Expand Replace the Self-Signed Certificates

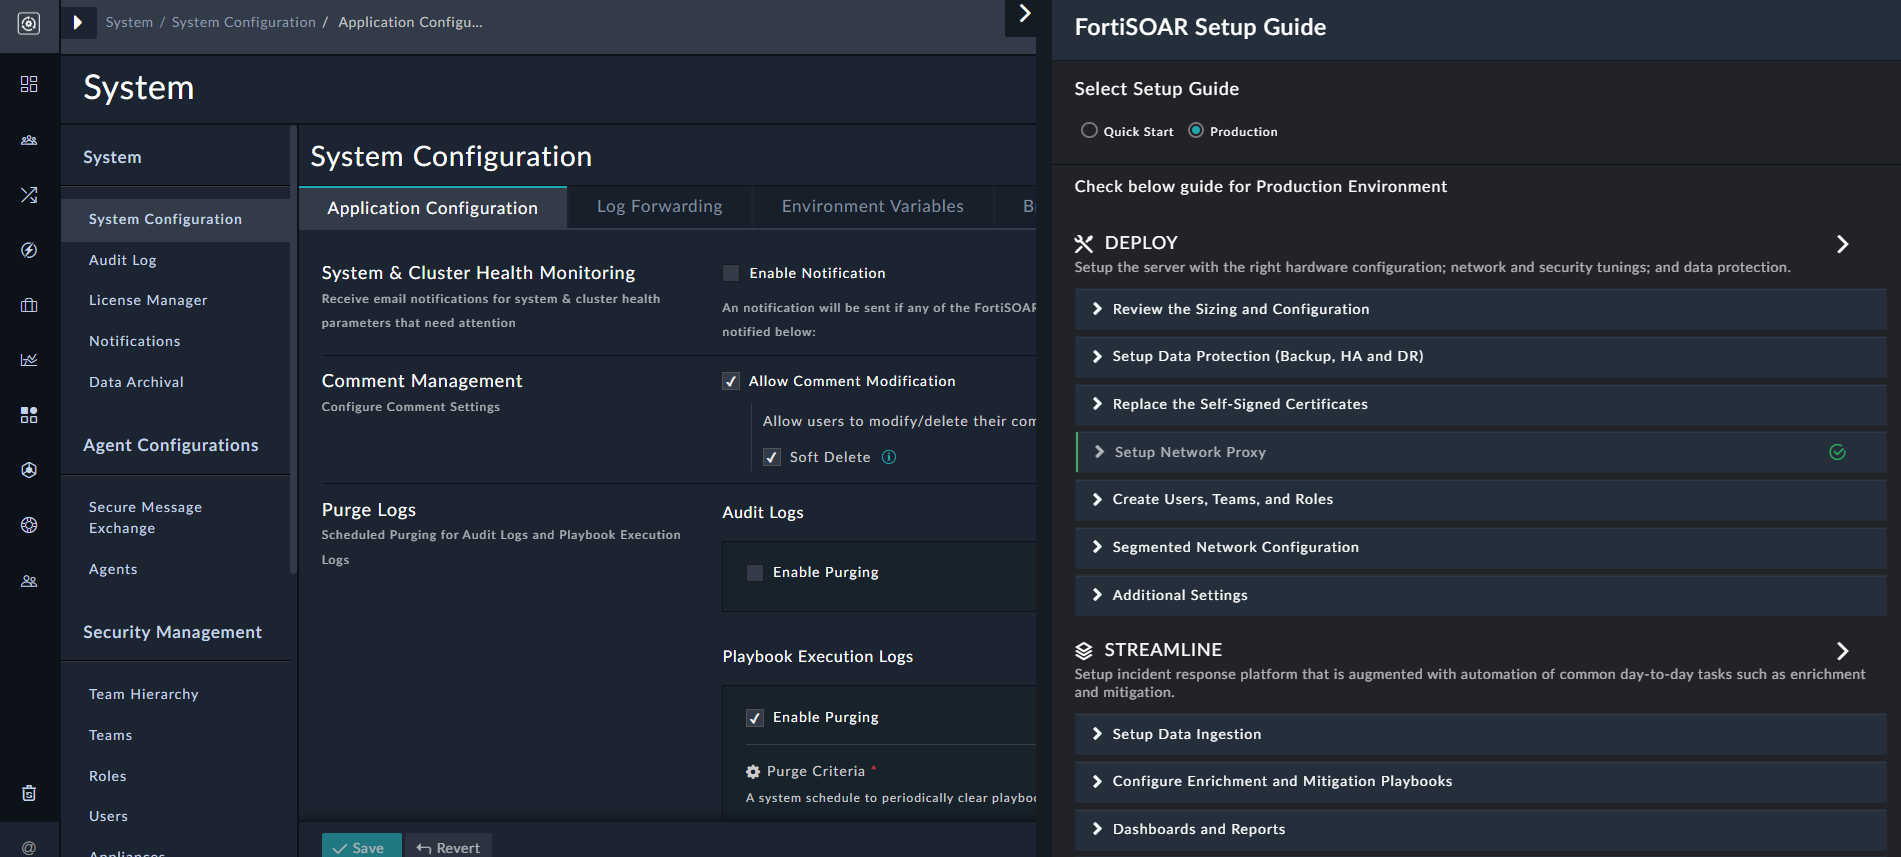(1480, 404)
